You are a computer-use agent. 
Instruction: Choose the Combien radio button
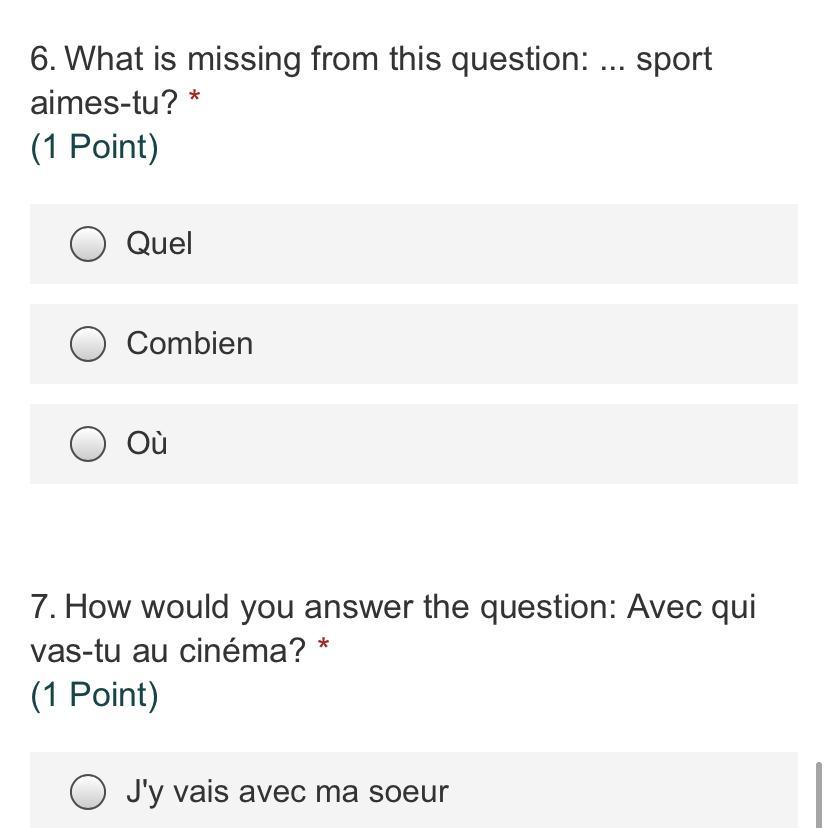point(88,344)
